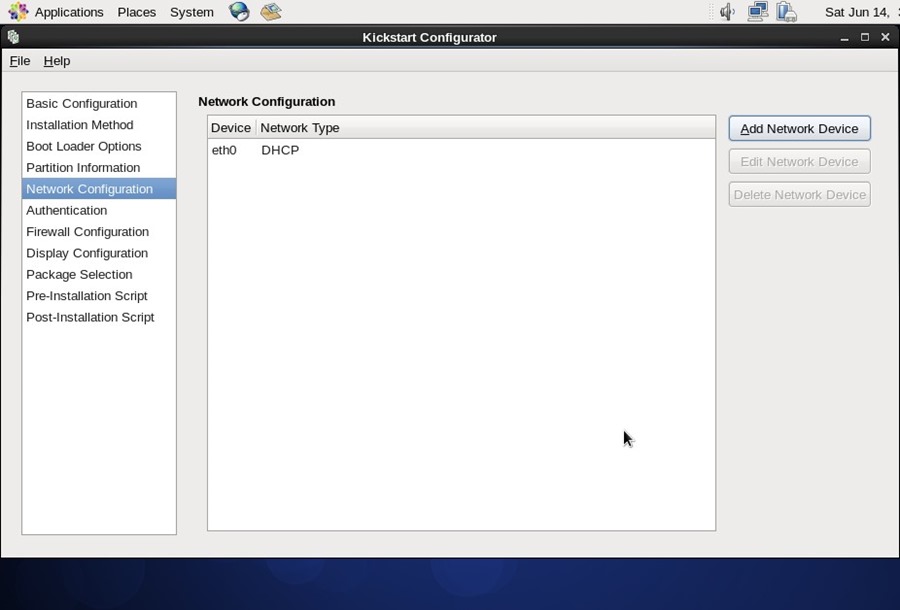This screenshot has width=900, height=610.
Task: Open the Help menu
Action: pos(57,61)
